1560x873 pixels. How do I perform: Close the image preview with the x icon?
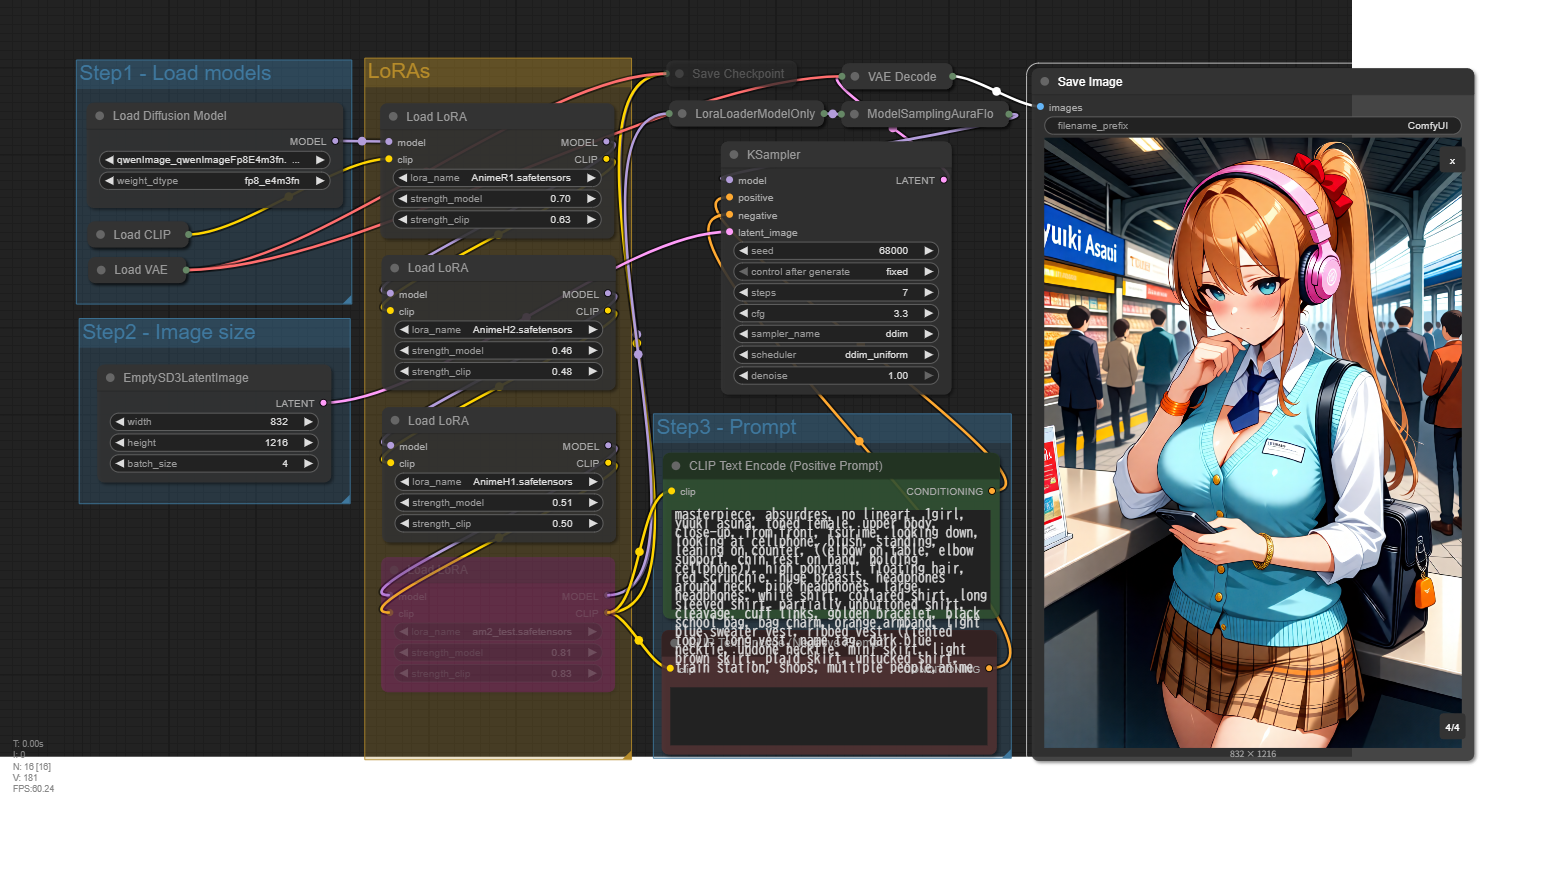1452,161
